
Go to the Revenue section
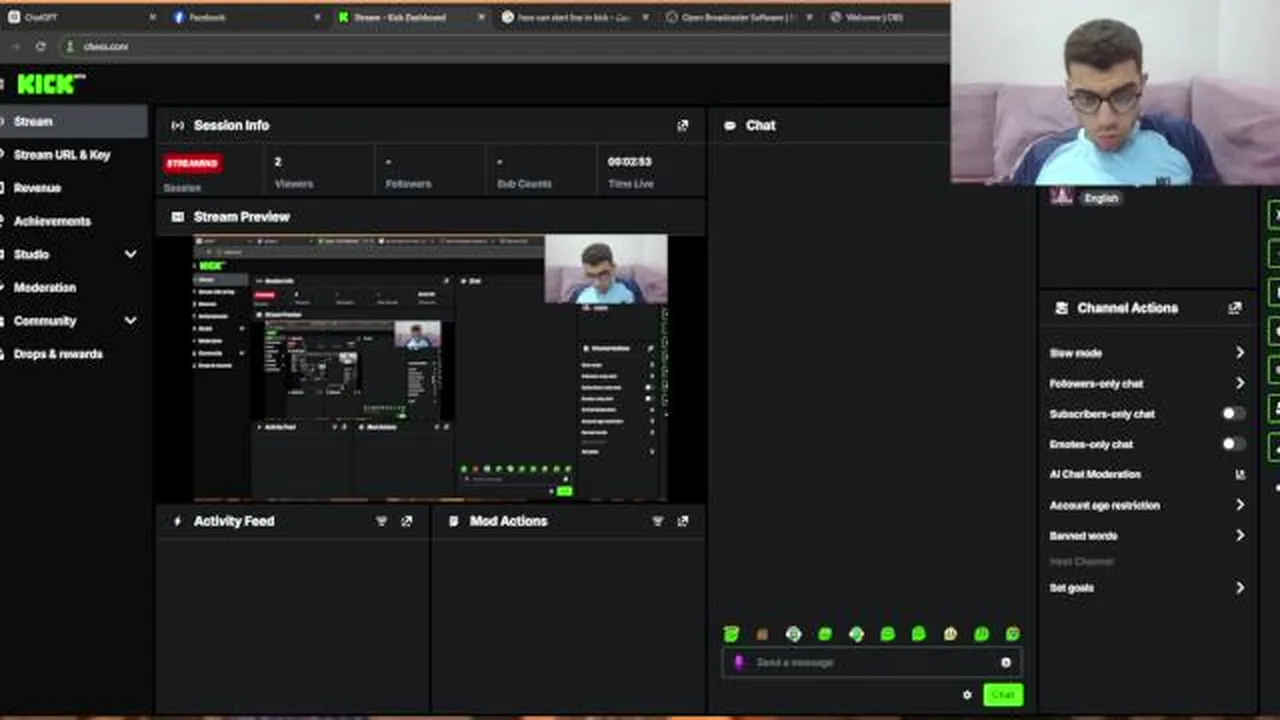point(37,188)
